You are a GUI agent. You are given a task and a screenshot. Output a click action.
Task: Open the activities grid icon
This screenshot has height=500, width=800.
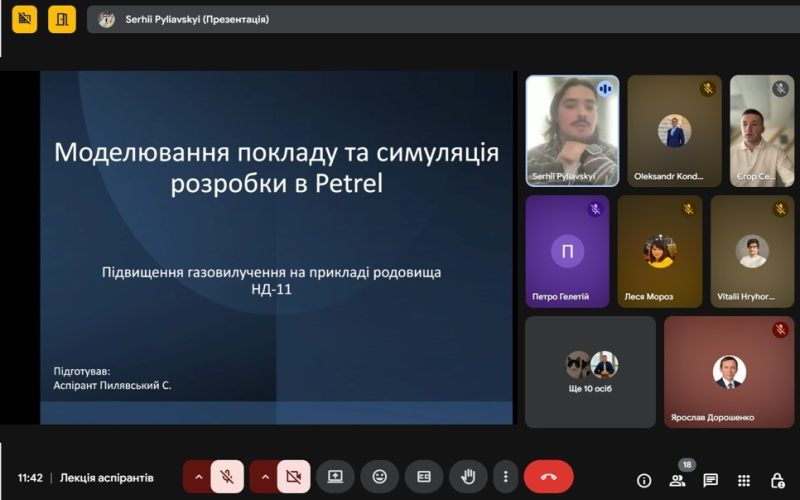(744, 480)
